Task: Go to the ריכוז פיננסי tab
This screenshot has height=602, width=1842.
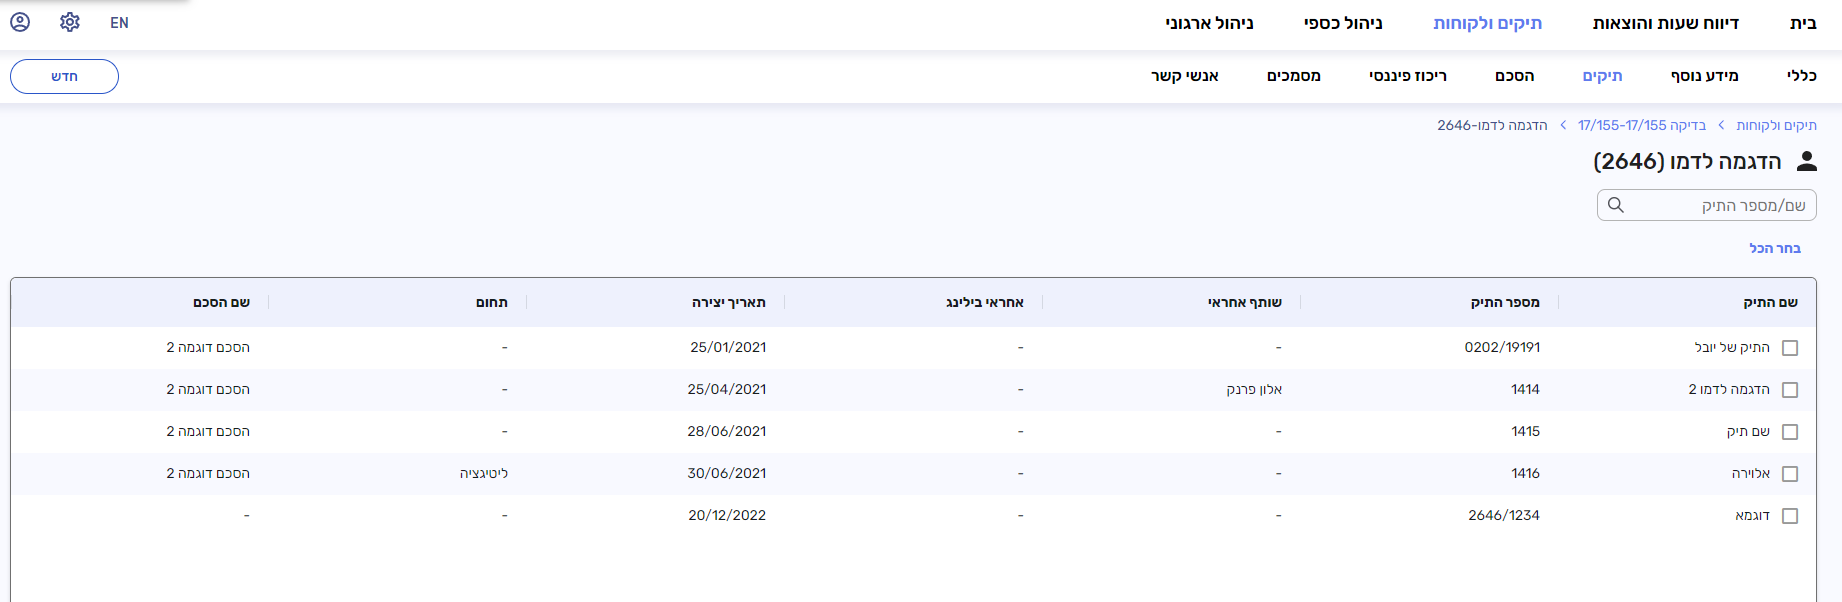Action: (1407, 76)
